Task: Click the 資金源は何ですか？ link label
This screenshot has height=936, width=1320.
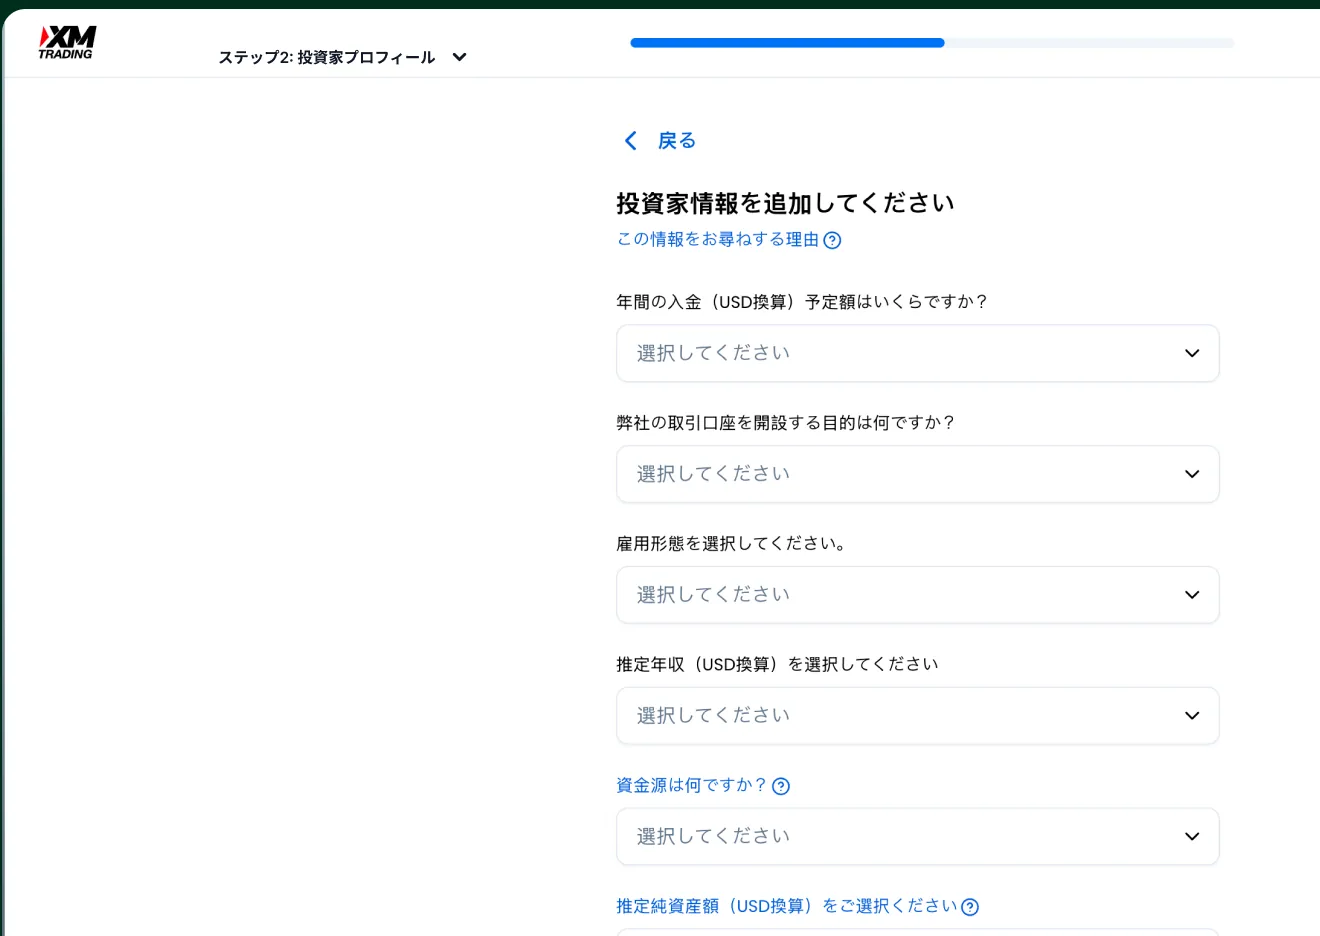Action: pos(692,785)
